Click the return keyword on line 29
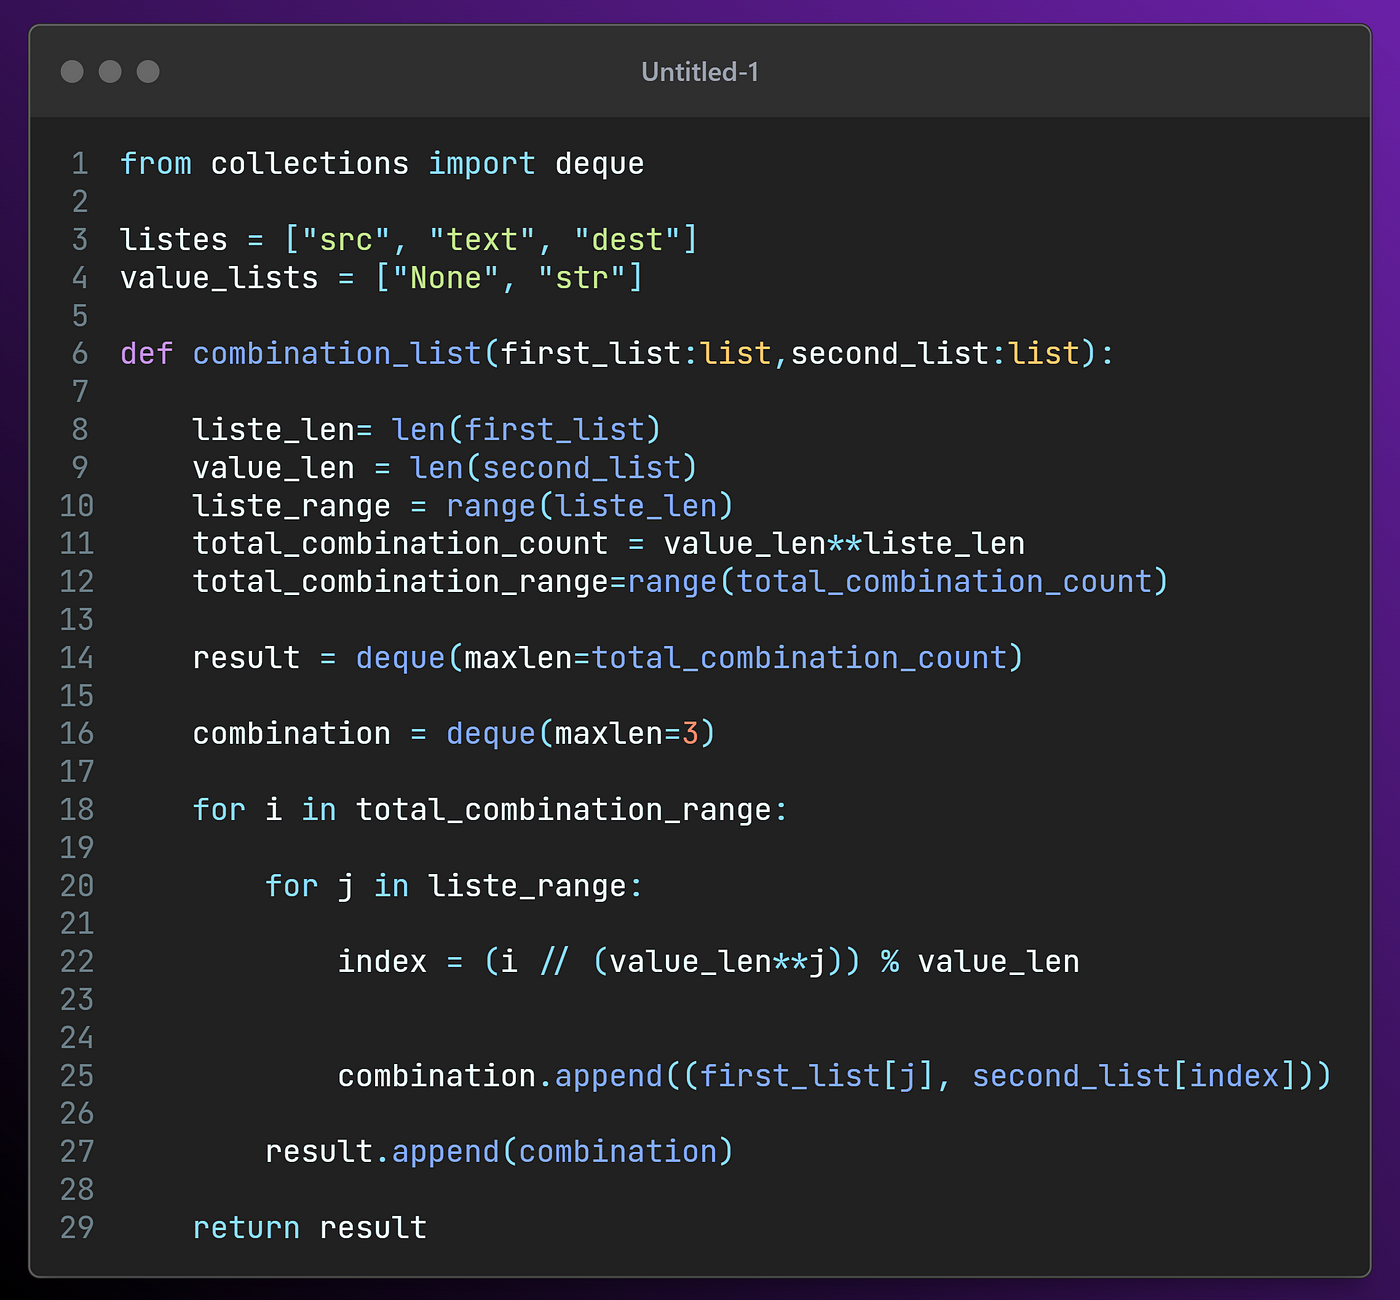1400x1300 pixels. pyautogui.click(x=246, y=1227)
